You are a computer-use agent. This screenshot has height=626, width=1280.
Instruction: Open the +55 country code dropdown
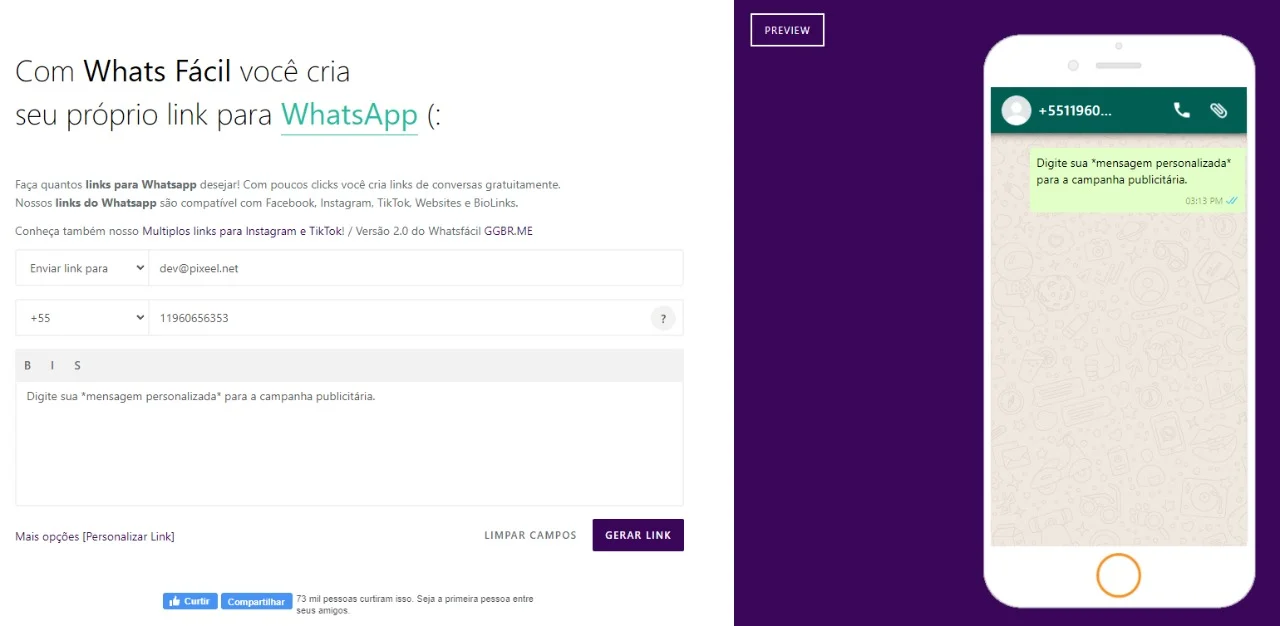(82, 318)
